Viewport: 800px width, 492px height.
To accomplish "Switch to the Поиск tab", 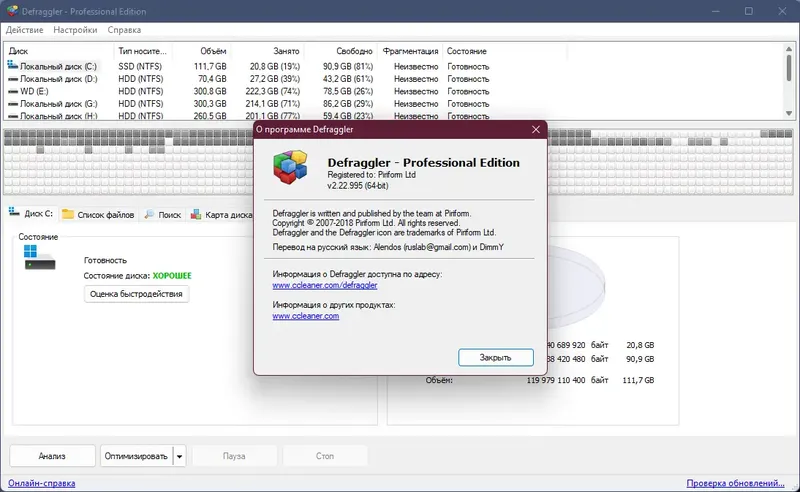I will pos(163,214).
